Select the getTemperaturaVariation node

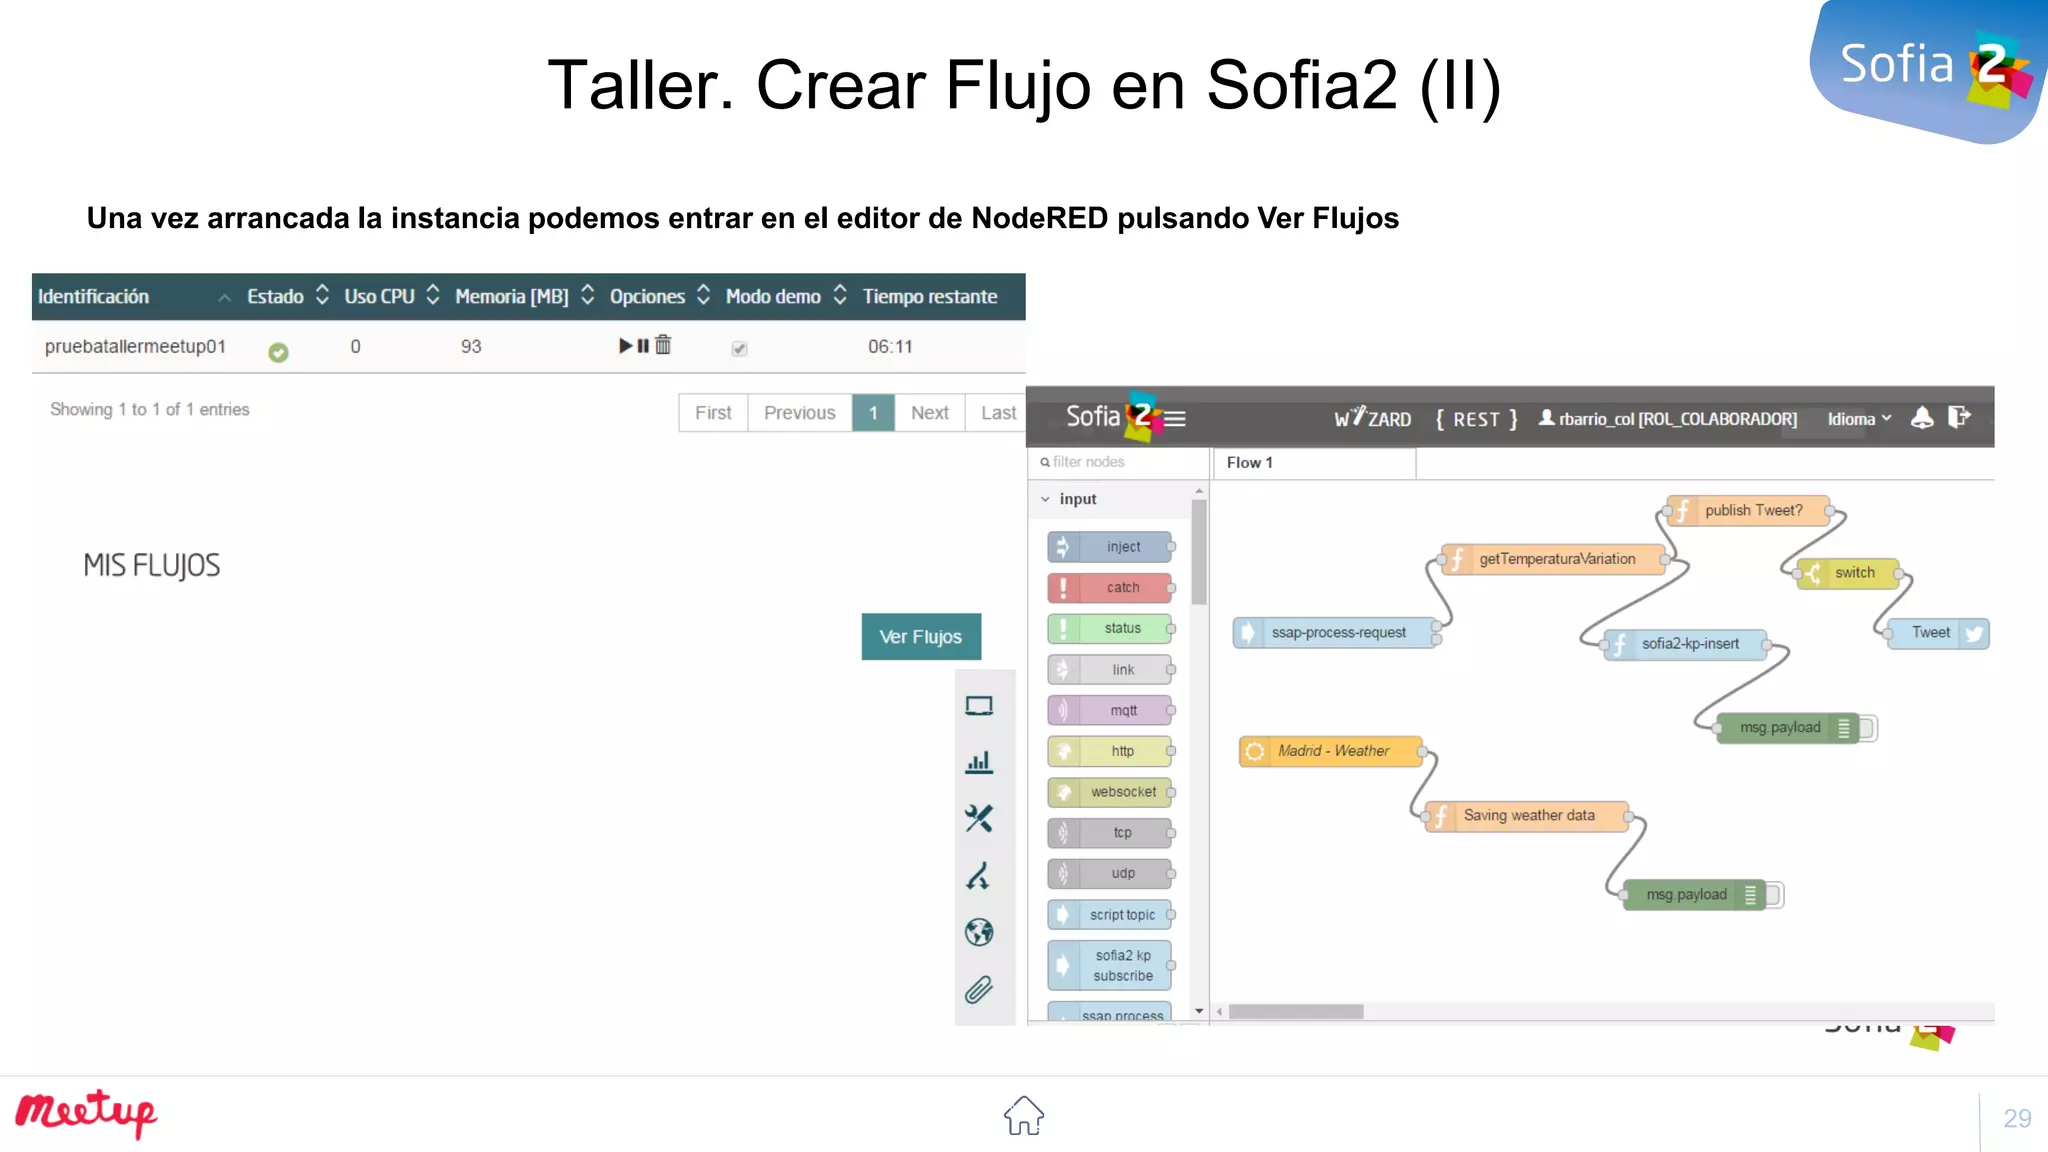[x=1553, y=559]
